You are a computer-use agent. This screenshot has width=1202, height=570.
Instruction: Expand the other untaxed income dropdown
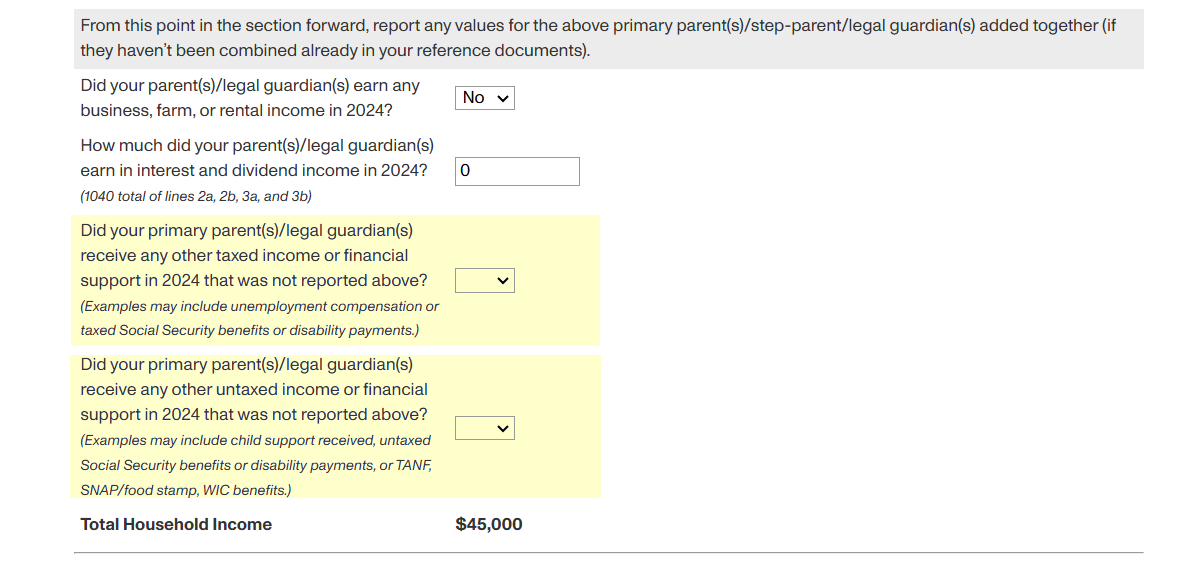click(485, 428)
